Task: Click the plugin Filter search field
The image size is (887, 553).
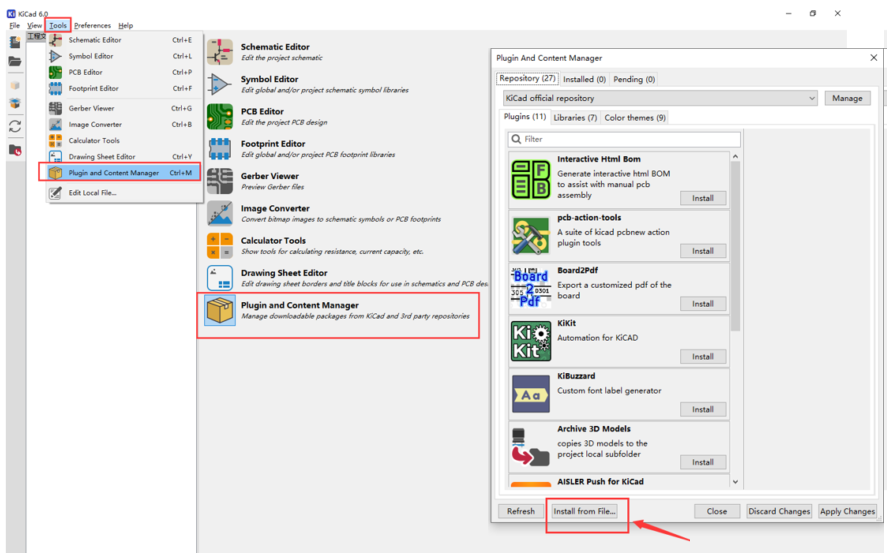Action: 625,139
